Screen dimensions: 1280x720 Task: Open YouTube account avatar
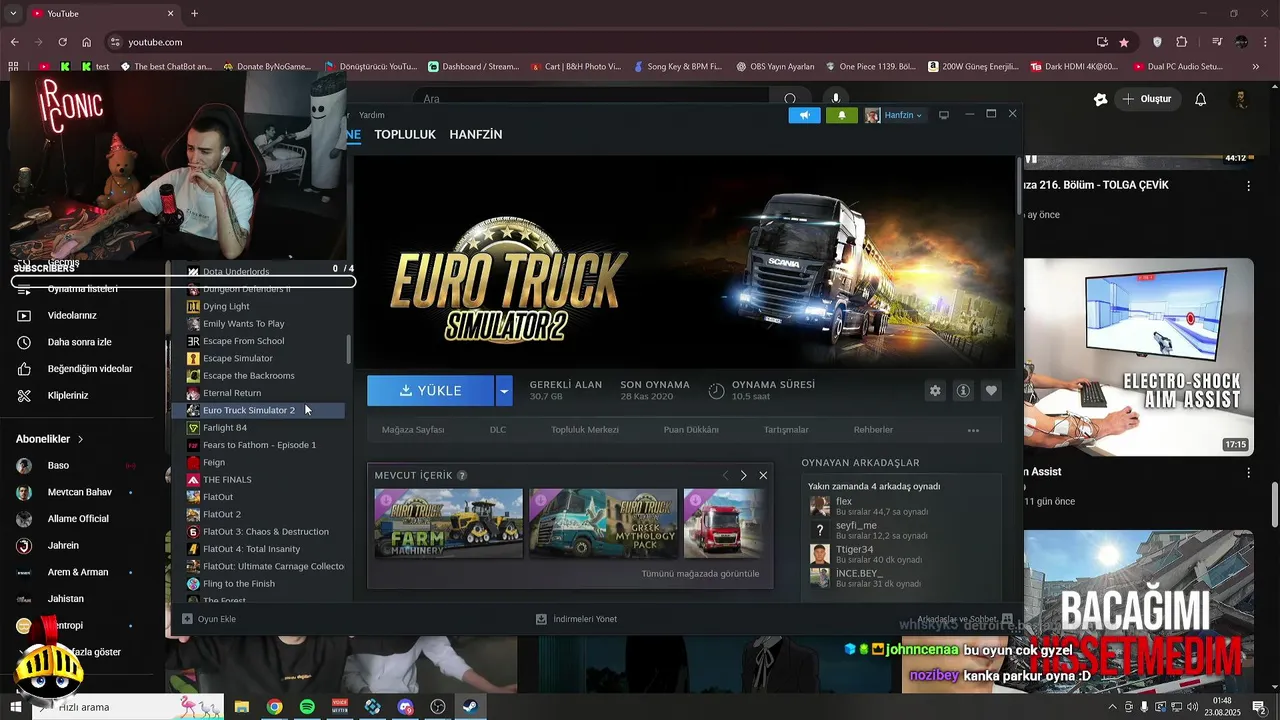[x=1241, y=99]
